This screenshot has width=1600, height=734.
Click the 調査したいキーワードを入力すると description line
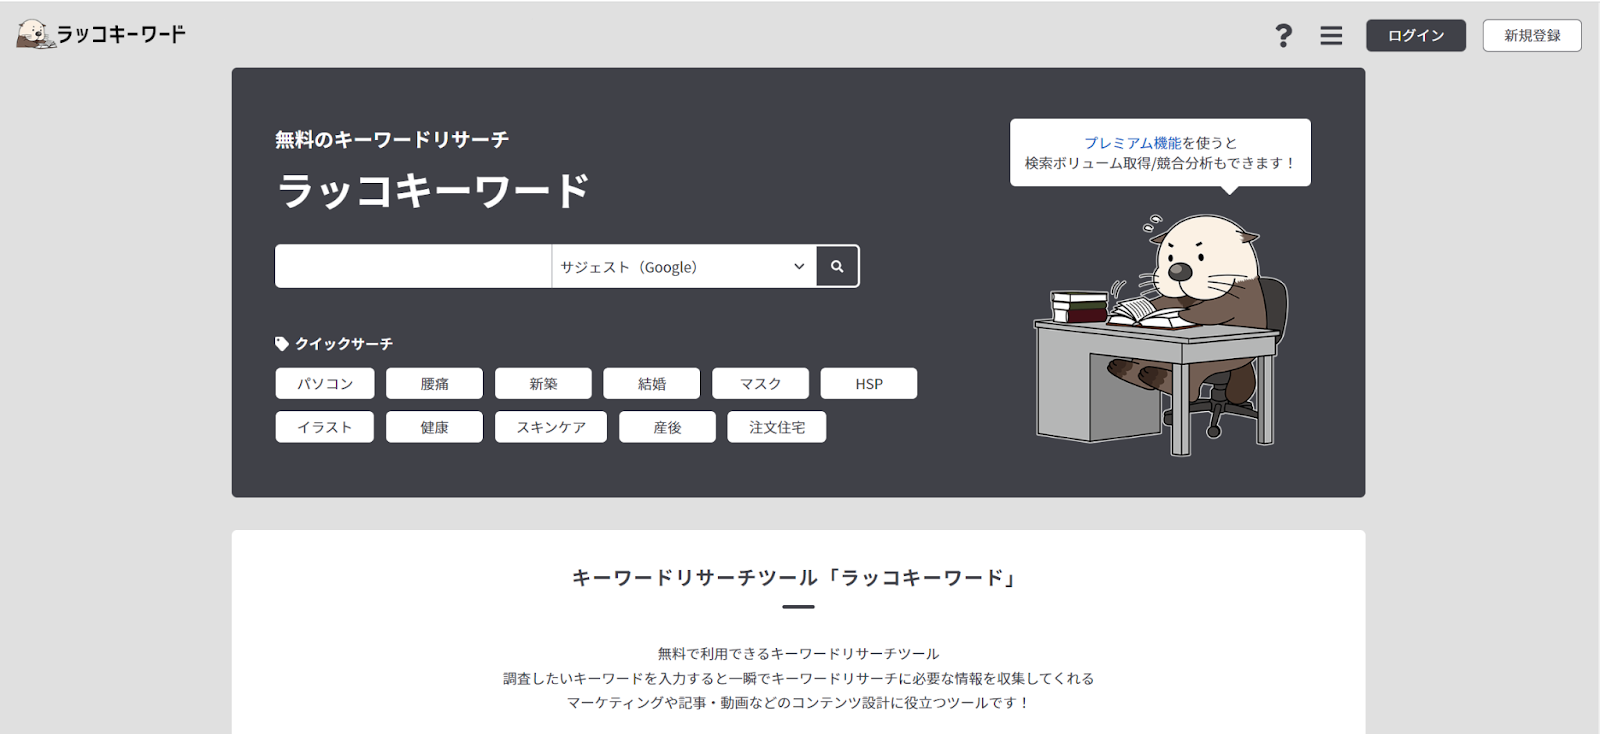pyautogui.click(x=798, y=678)
